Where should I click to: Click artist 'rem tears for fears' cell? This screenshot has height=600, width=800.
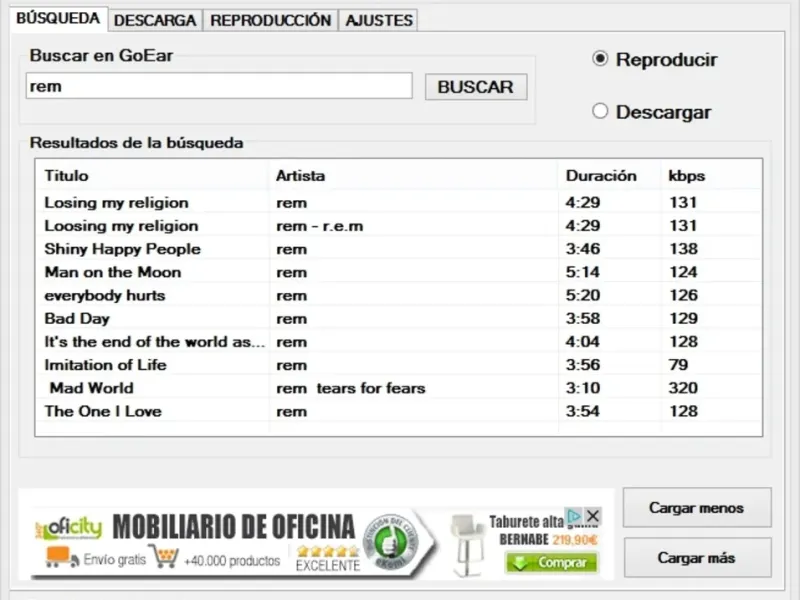[x=351, y=388]
